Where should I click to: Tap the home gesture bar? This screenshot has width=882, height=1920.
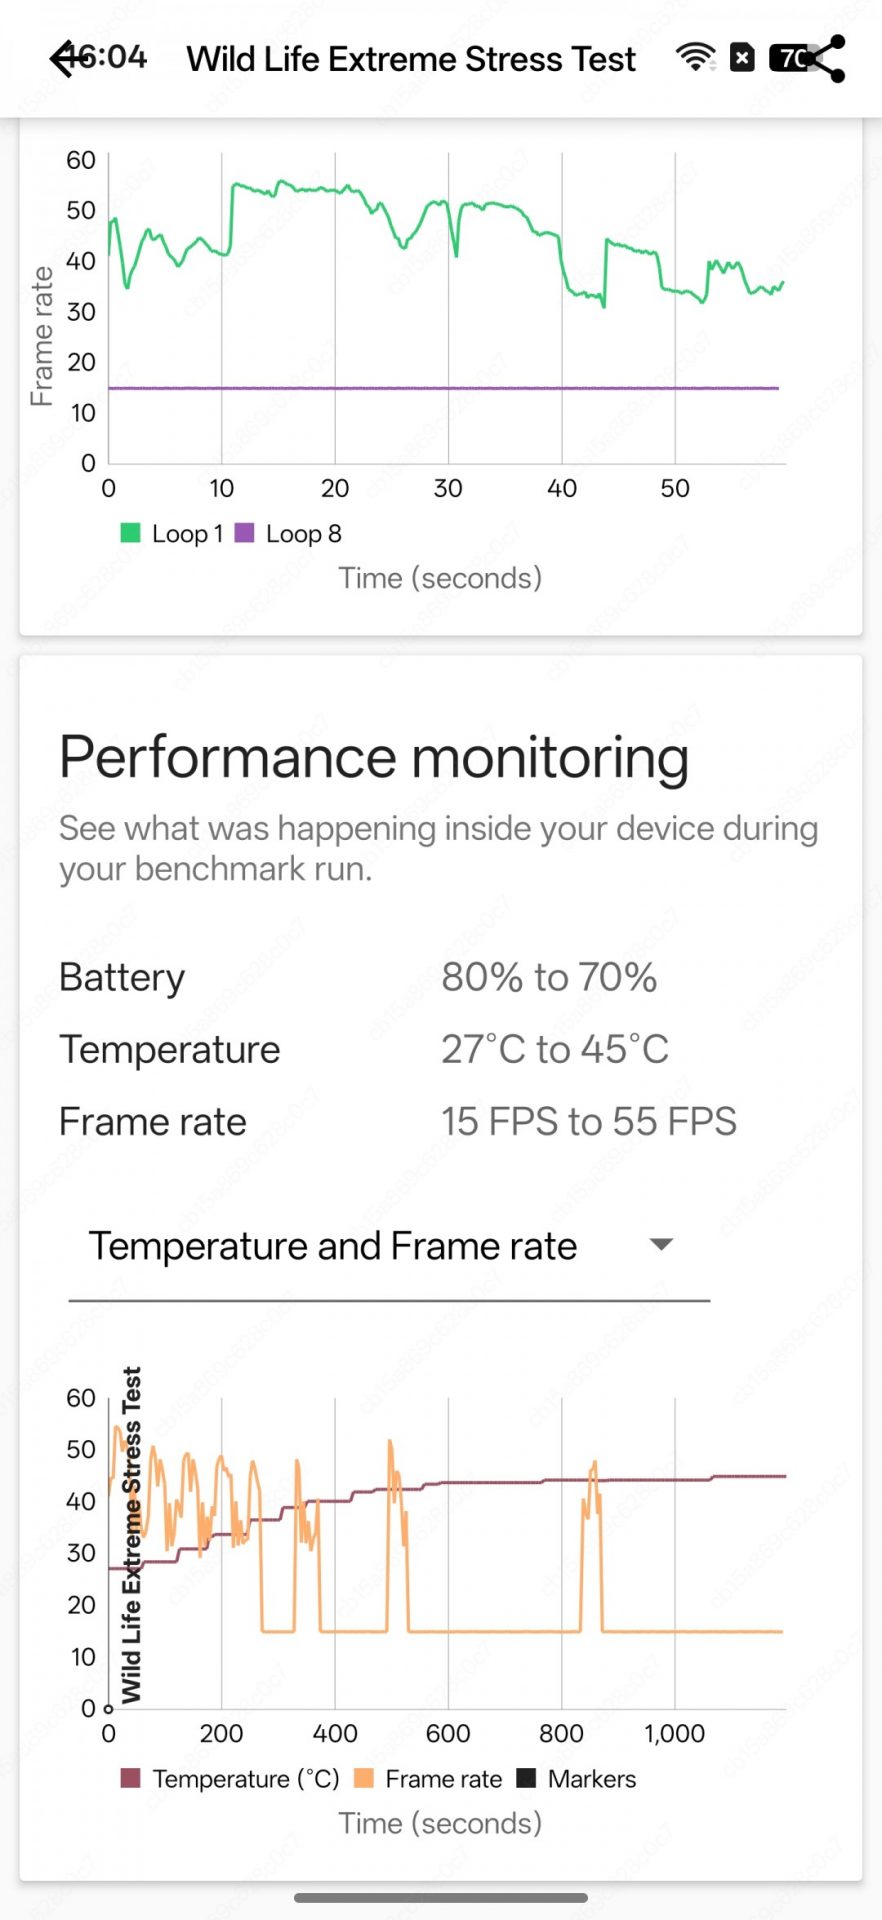point(440,1897)
